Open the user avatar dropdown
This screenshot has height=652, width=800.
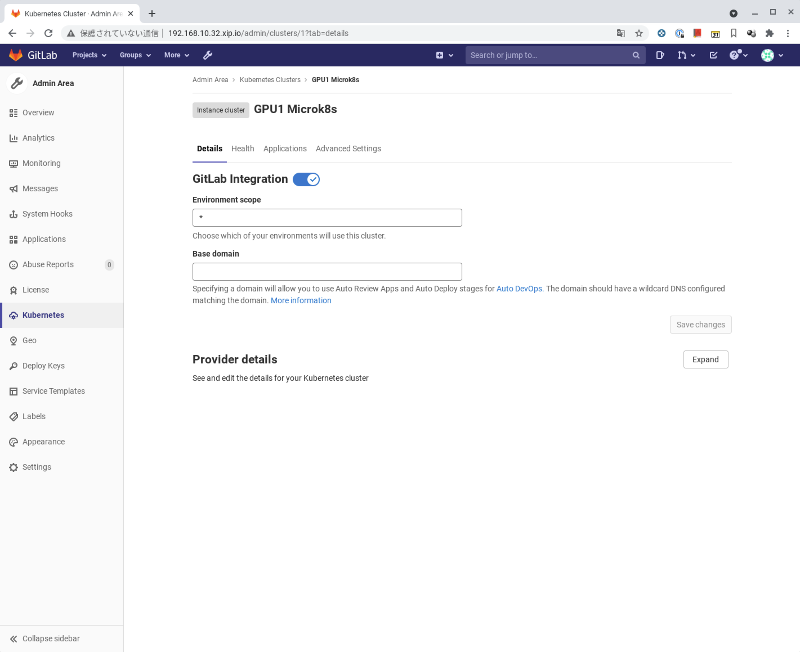click(x=770, y=55)
